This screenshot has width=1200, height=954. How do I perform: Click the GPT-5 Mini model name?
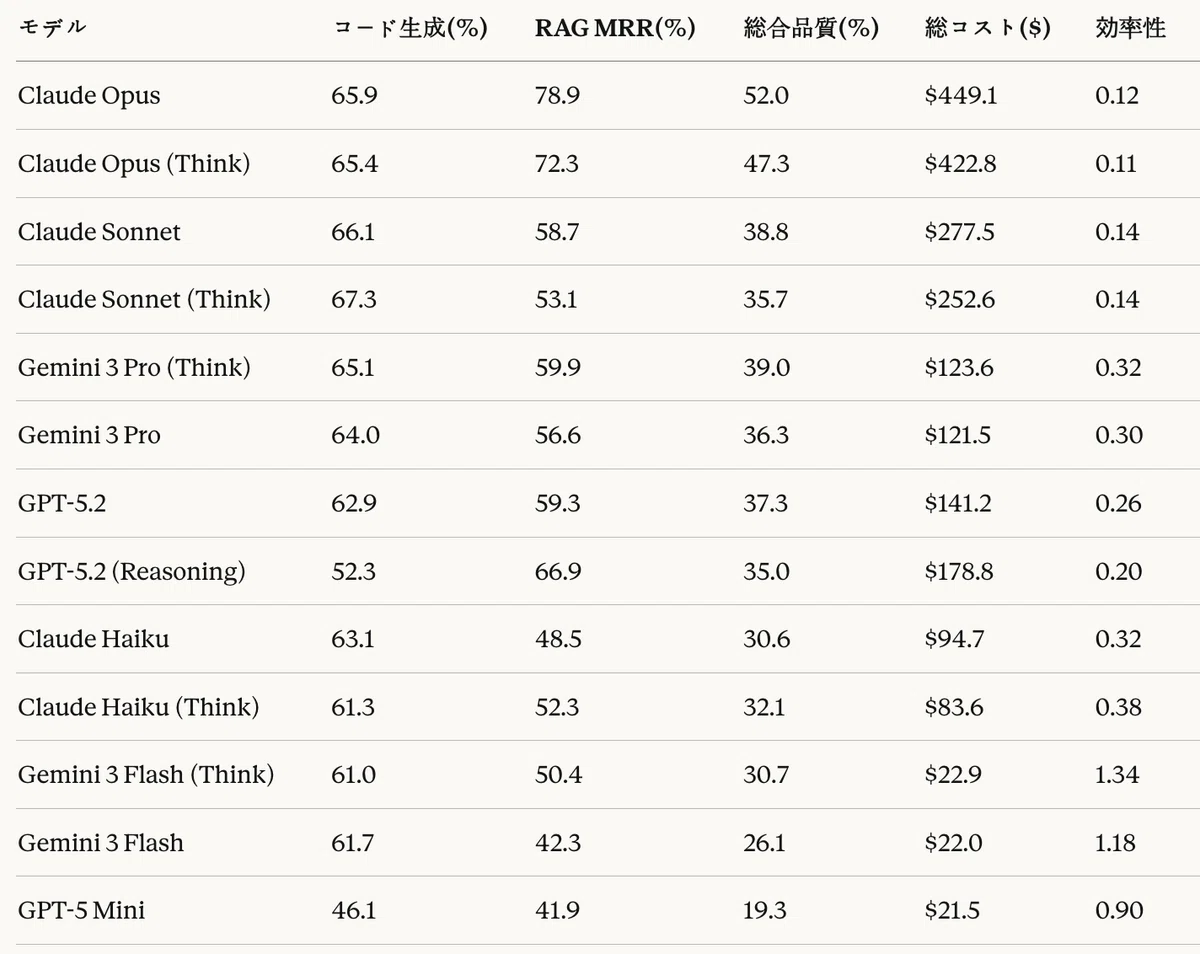pyautogui.click(x=81, y=910)
